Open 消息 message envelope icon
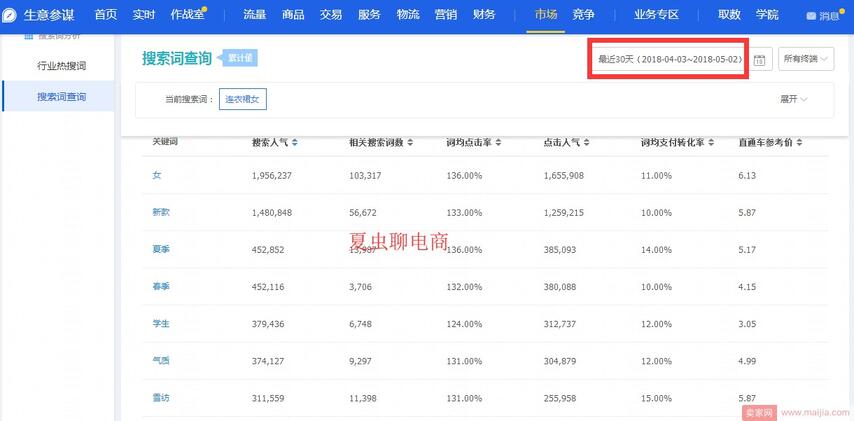Image resolution: width=854 pixels, height=421 pixels. point(811,16)
